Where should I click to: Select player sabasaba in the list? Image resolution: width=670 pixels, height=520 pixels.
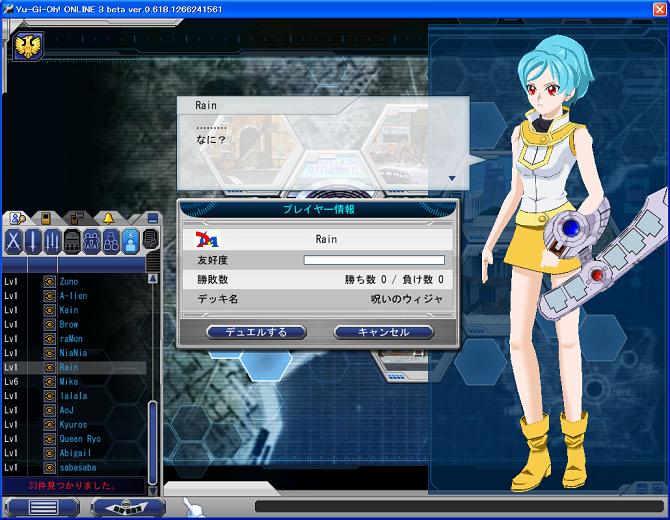pos(78,467)
